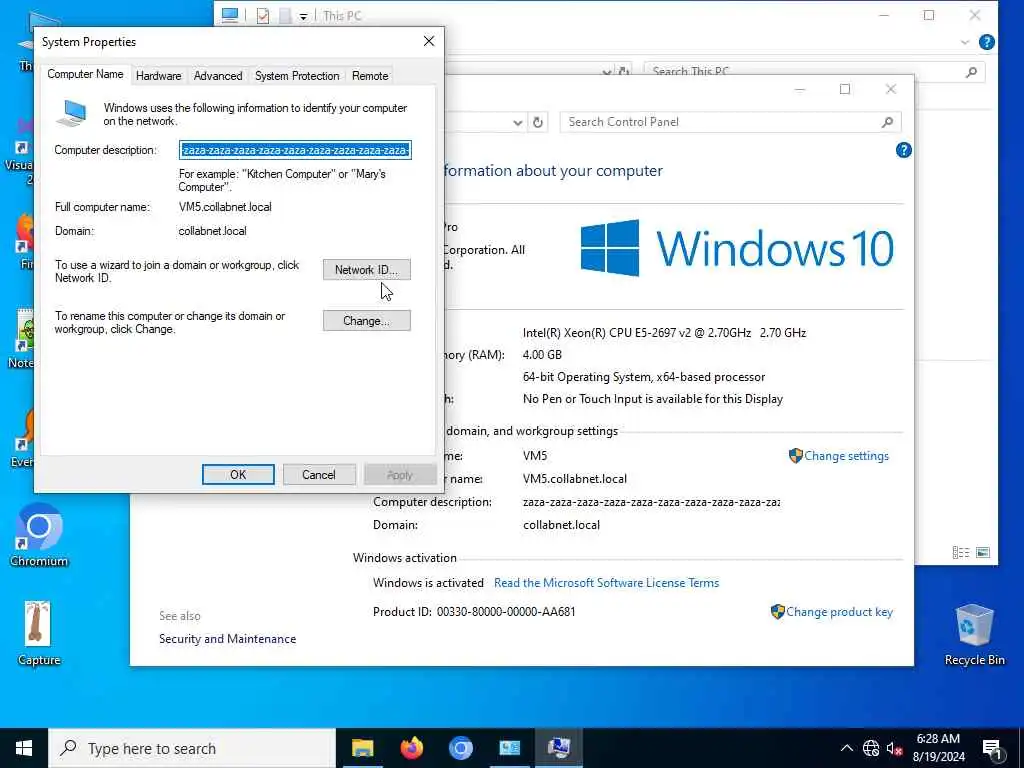Go to the Remote tab

point(370,76)
